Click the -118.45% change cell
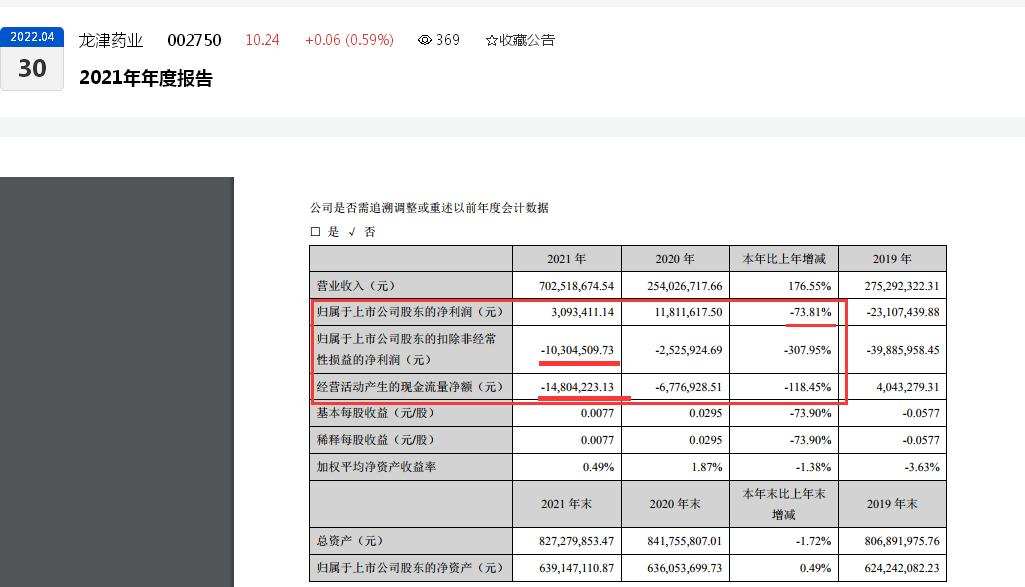 click(807, 387)
